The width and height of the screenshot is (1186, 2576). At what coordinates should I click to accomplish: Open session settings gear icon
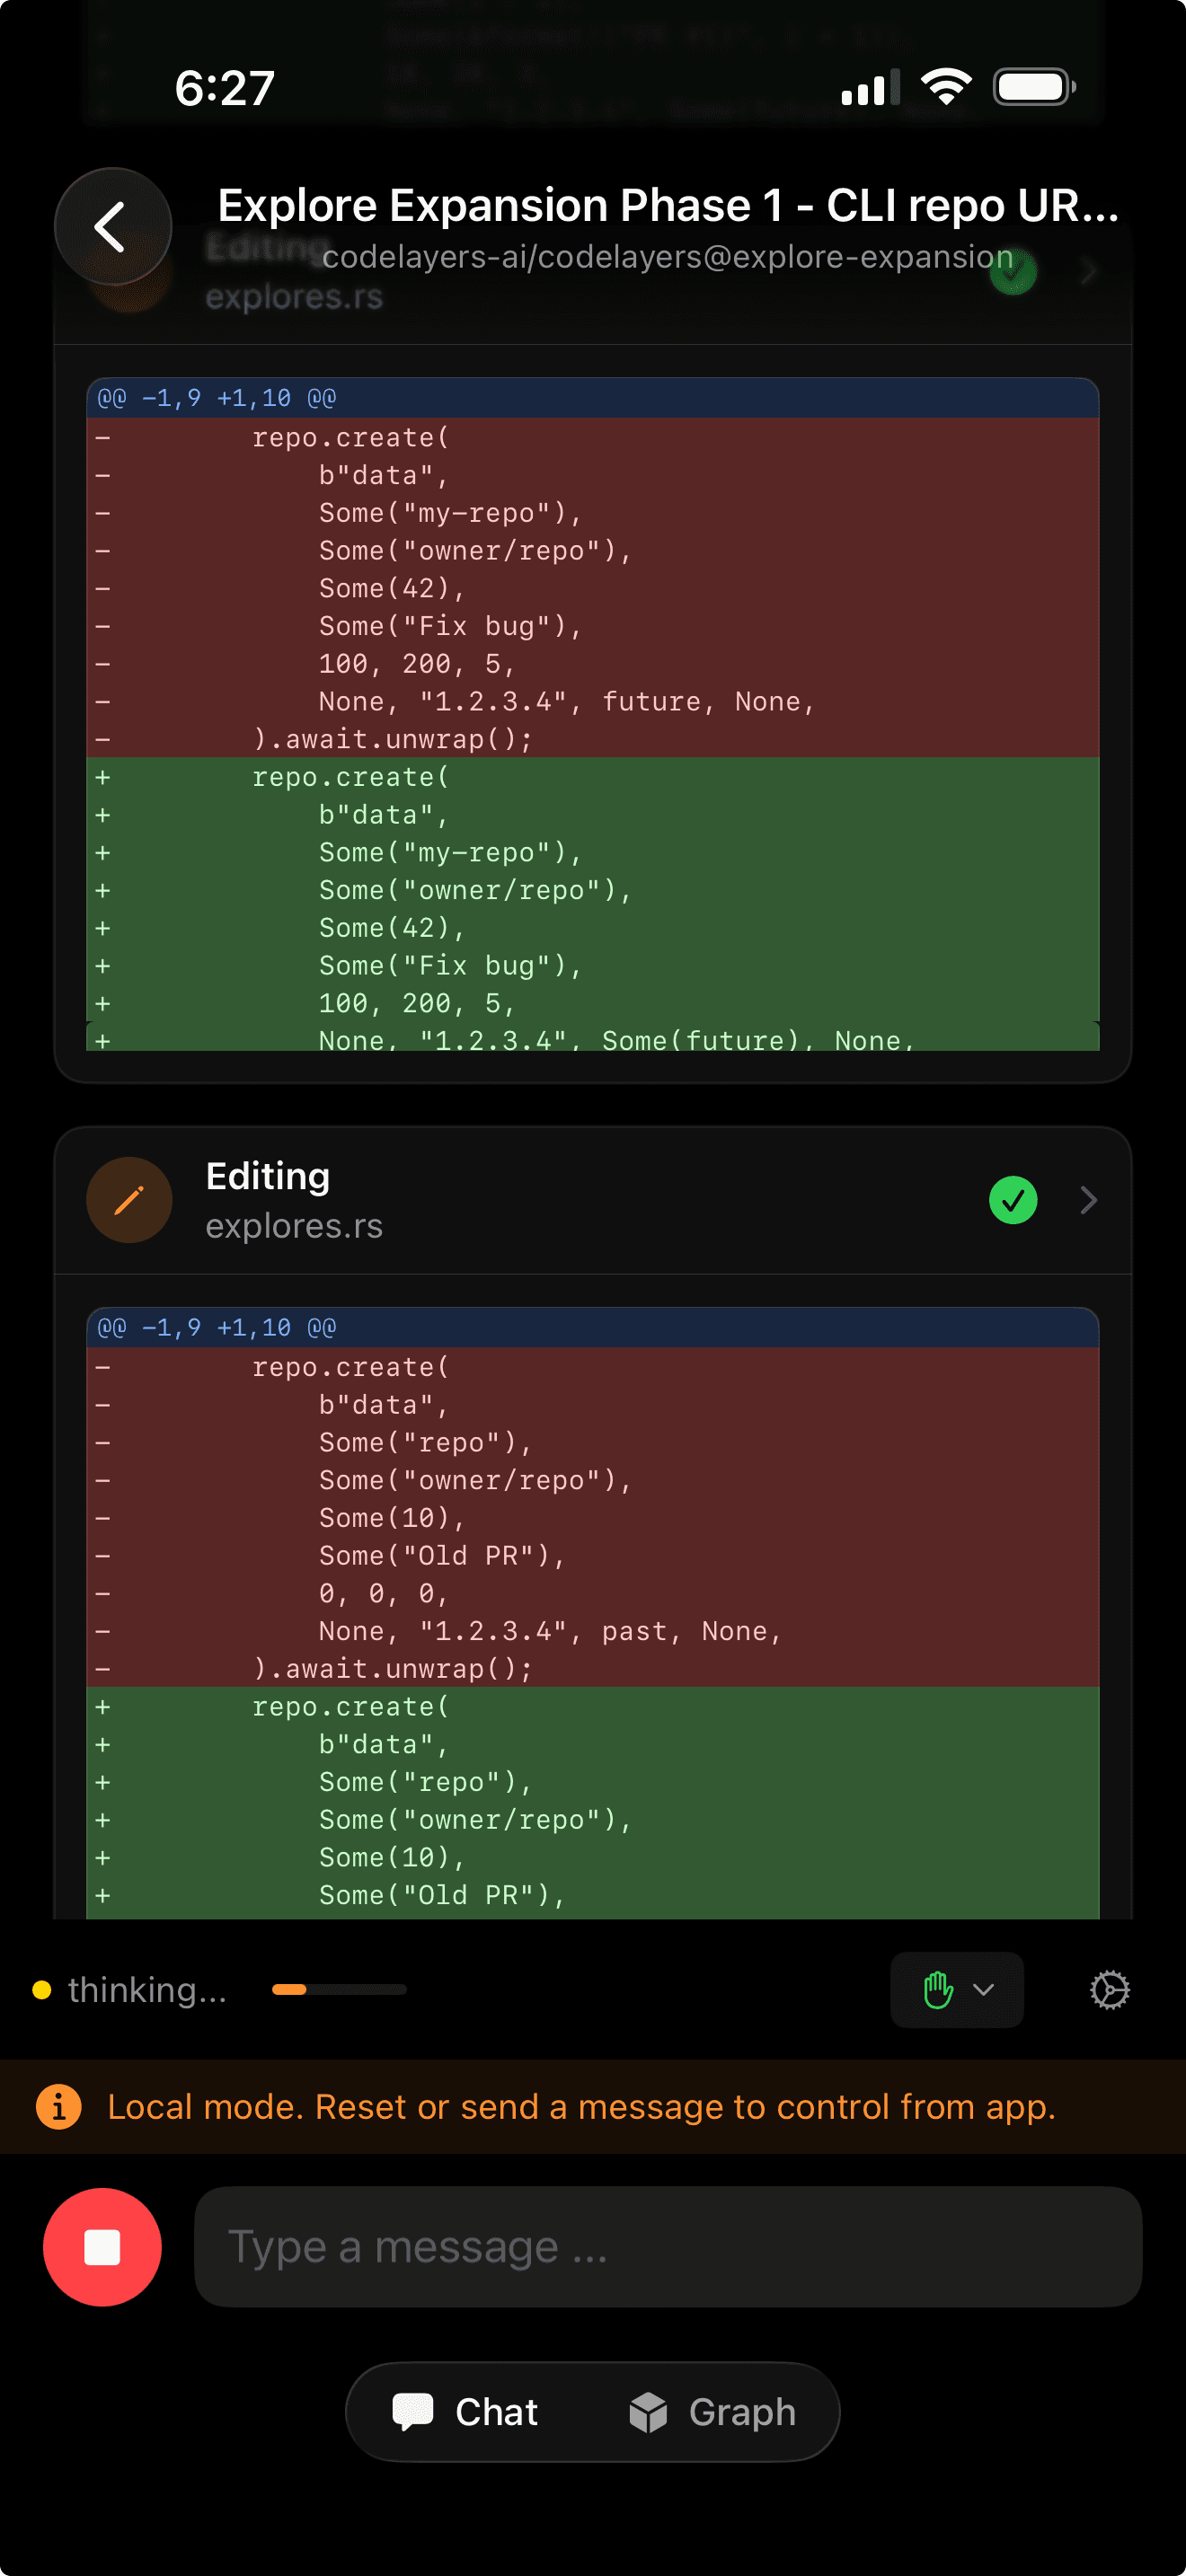(x=1109, y=1990)
